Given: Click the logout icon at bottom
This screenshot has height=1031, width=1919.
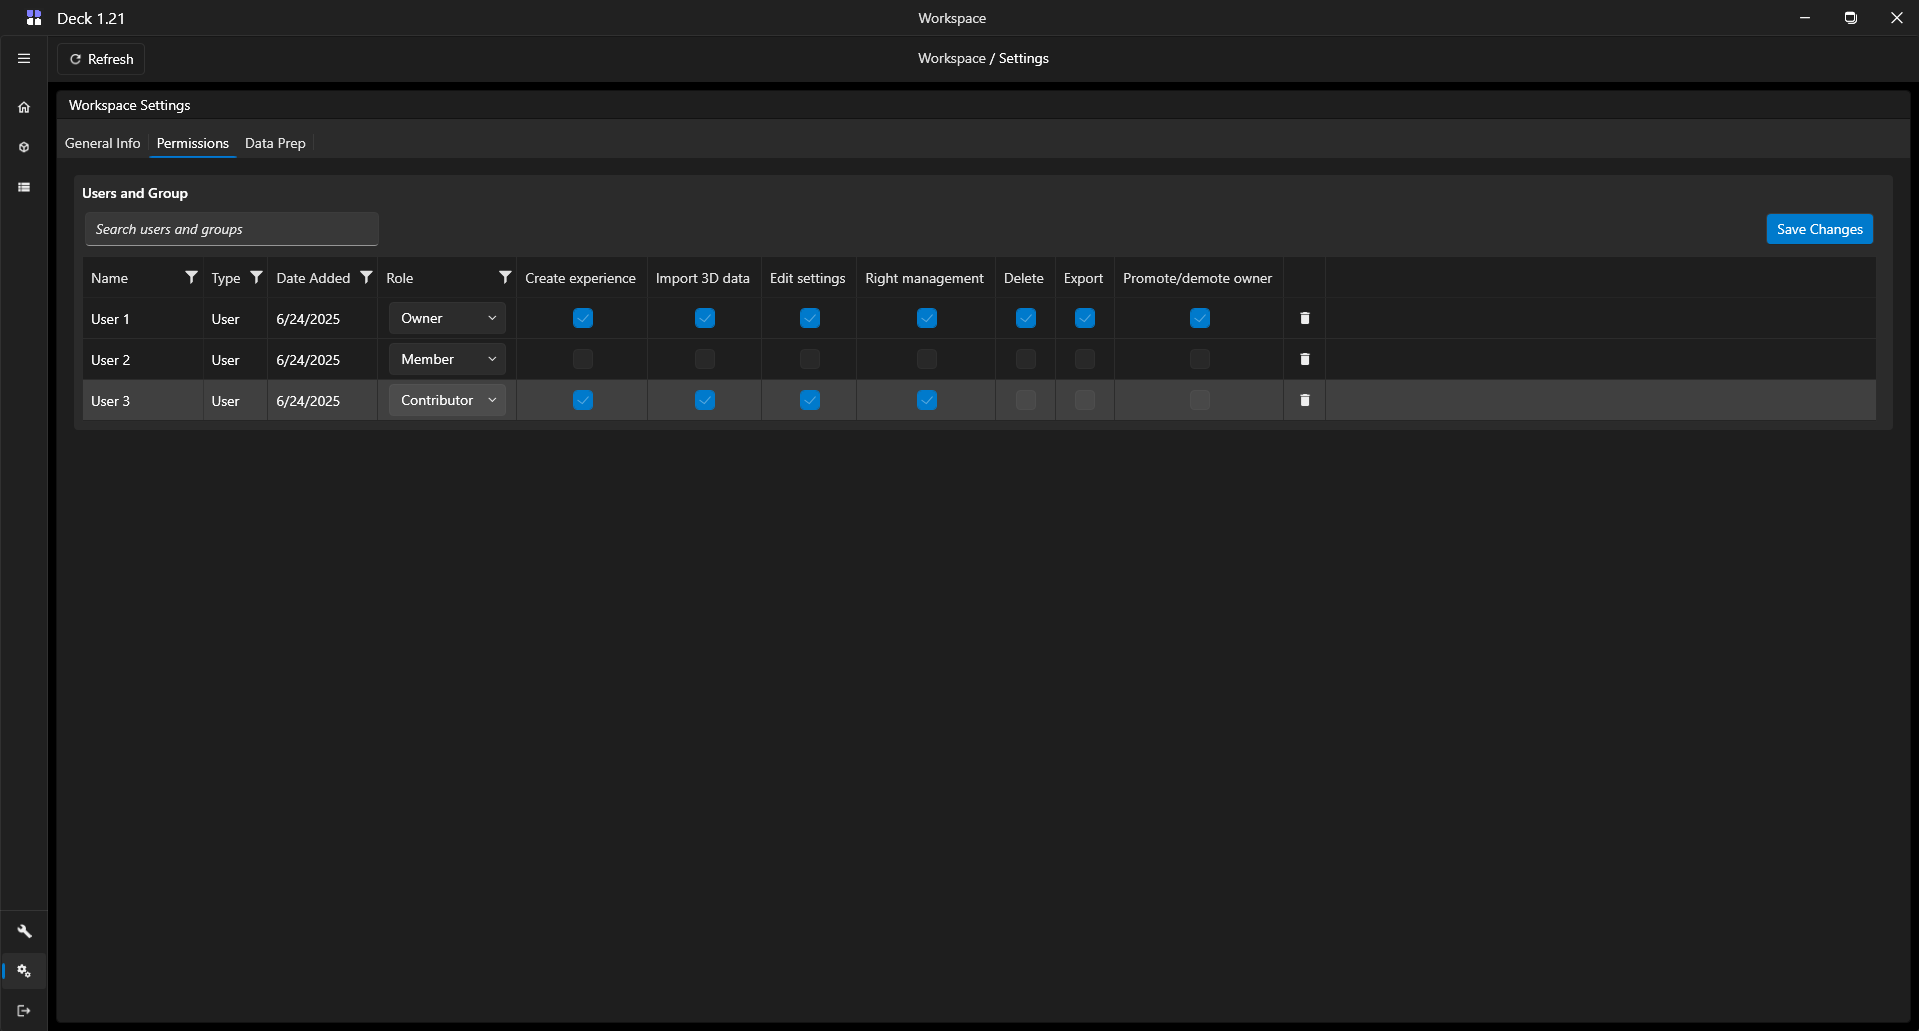Looking at the screenshot, I should click(24, 1011).
